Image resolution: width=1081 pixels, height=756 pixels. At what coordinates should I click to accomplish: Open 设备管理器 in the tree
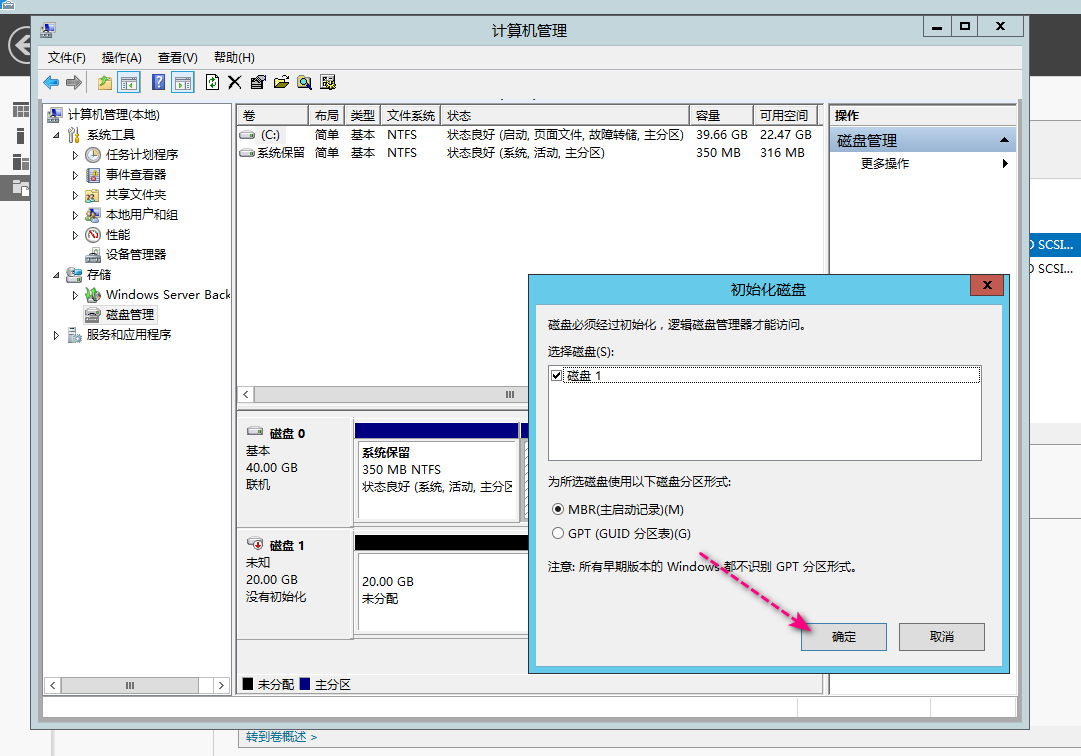(x=136, y=255)
